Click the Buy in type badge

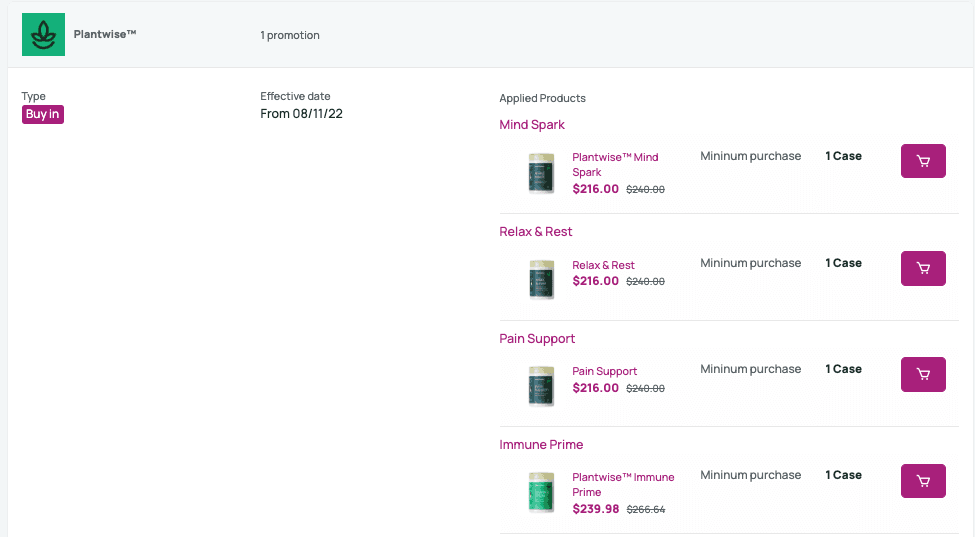coord(43,114)
